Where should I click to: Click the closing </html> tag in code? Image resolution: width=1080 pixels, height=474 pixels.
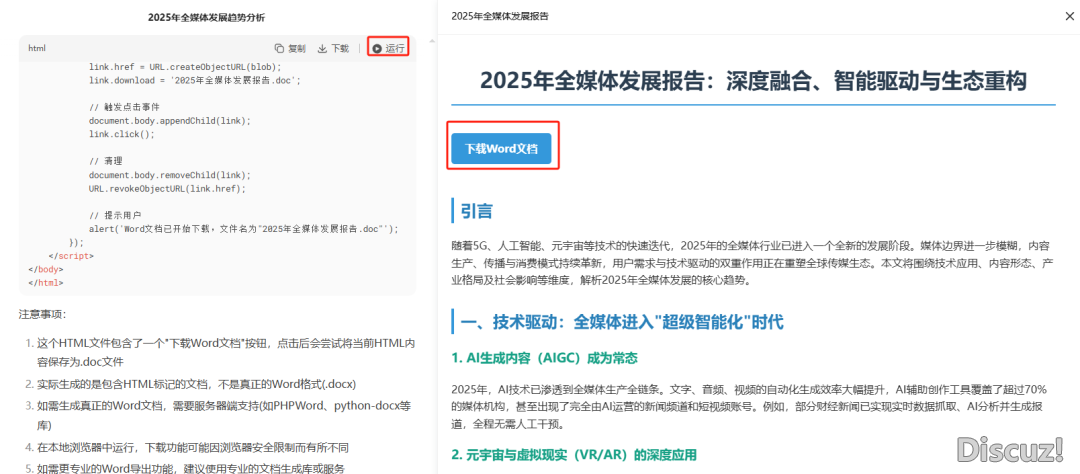click(x=45, y=282)
